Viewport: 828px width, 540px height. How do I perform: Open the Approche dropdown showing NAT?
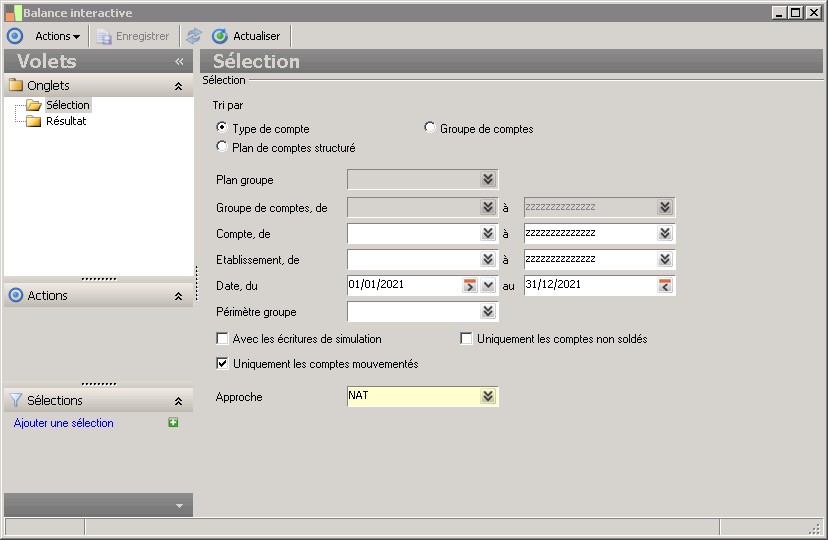488,396
